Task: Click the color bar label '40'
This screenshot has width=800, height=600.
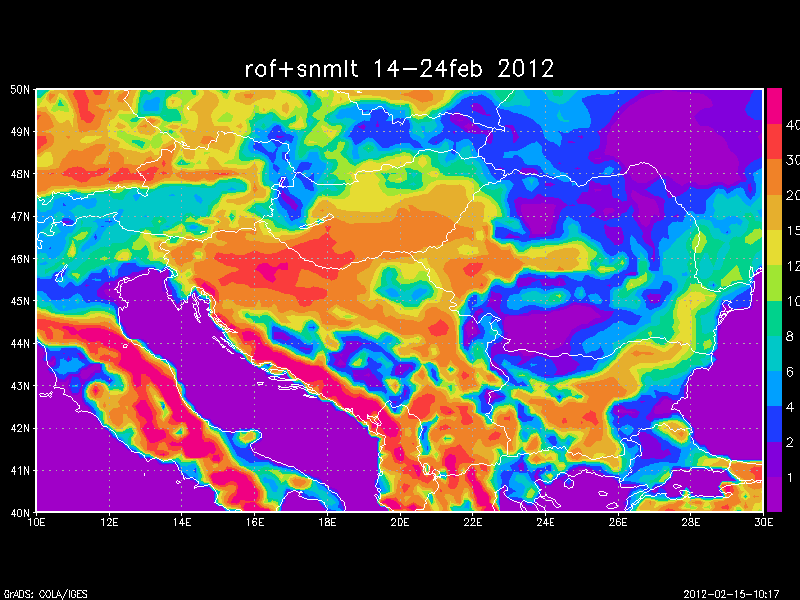Action: [793, 125]
